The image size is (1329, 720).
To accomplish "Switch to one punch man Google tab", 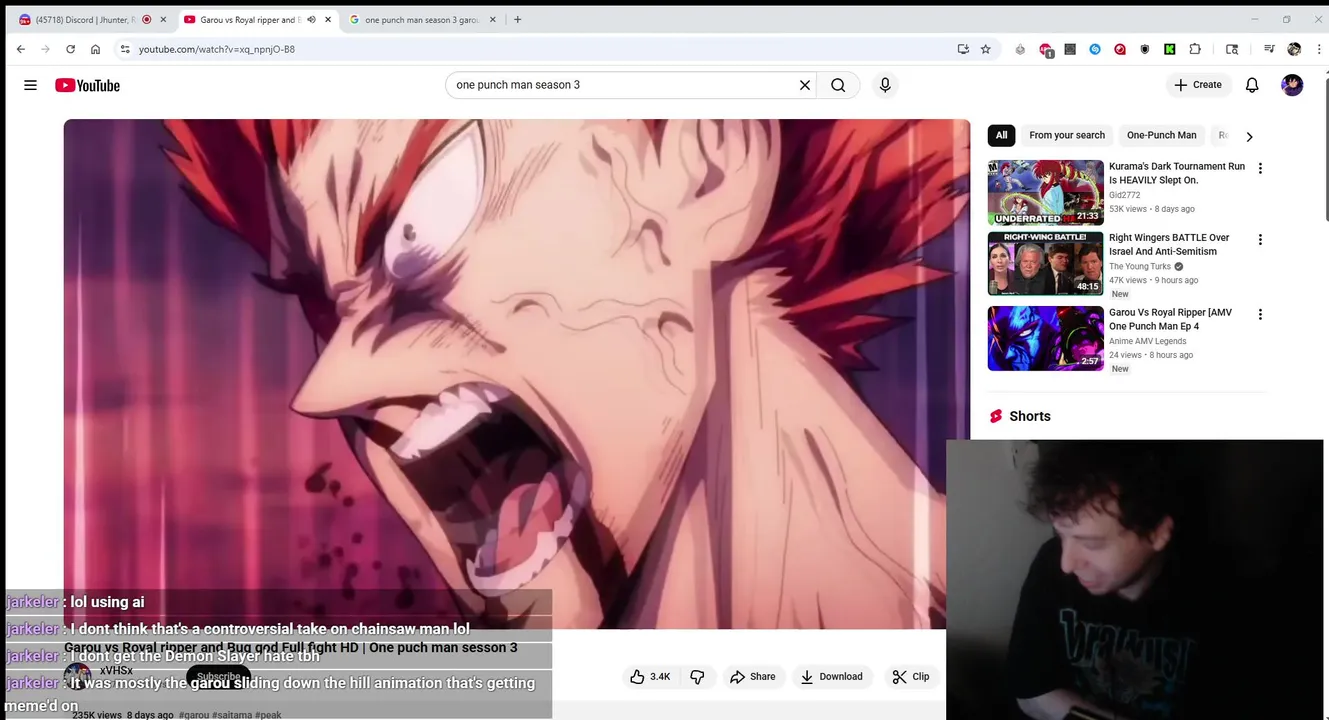I will point(420,19).
